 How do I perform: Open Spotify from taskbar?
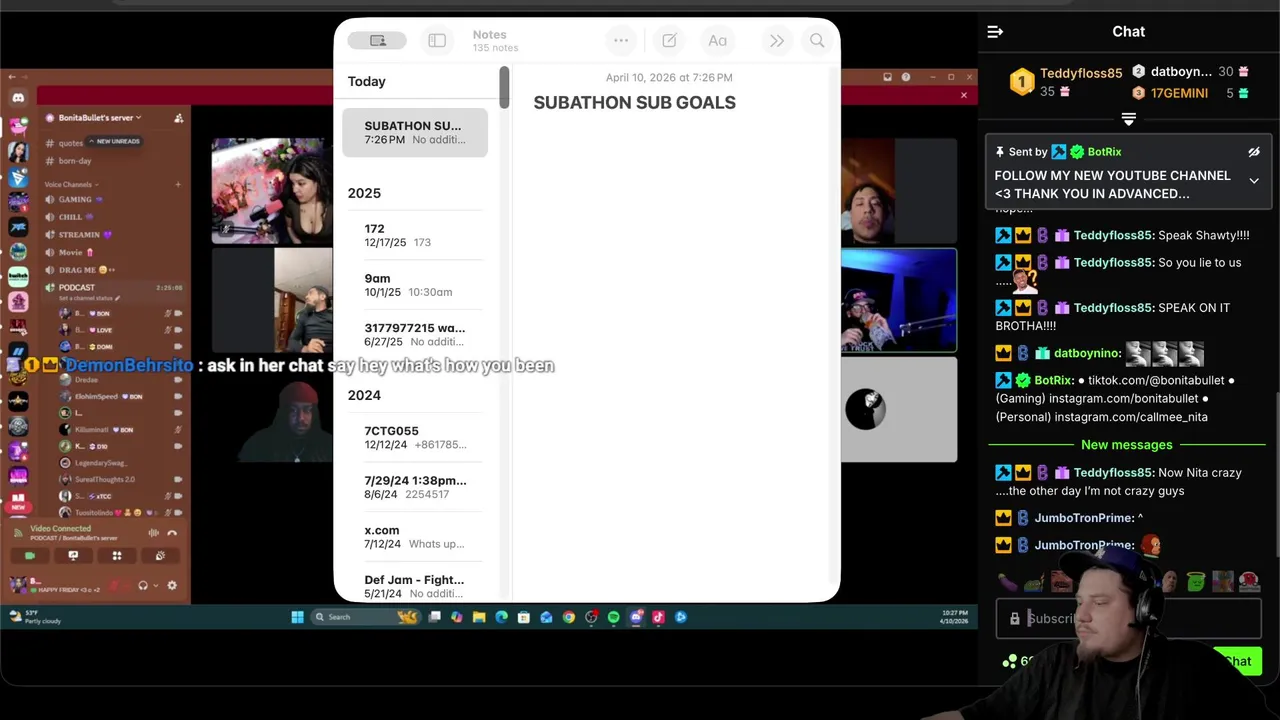coord(613,617)
